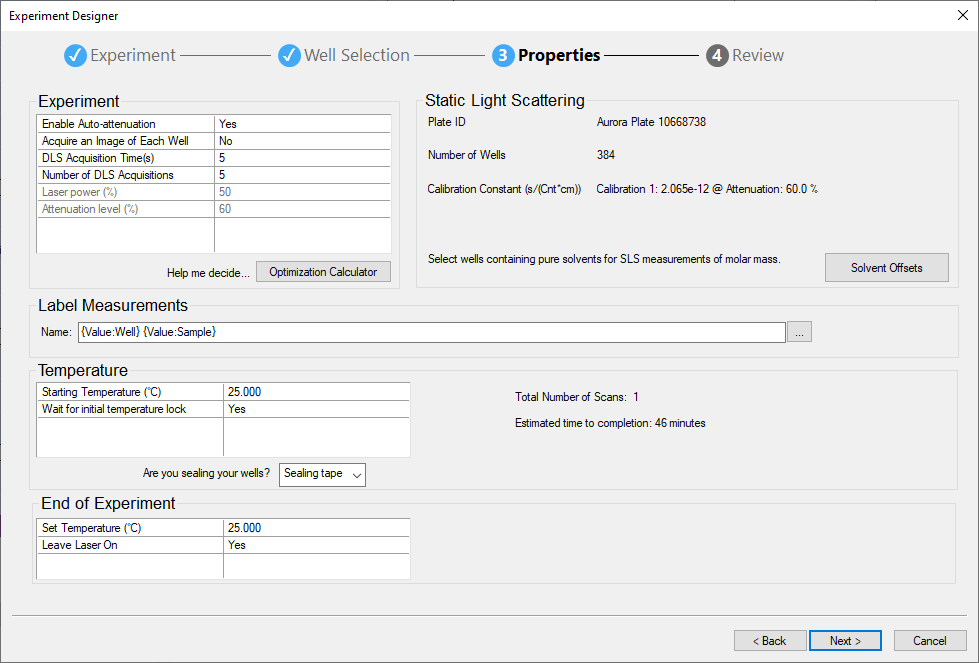Toggle Acquire an Image of Each Well value

[302, 141]
